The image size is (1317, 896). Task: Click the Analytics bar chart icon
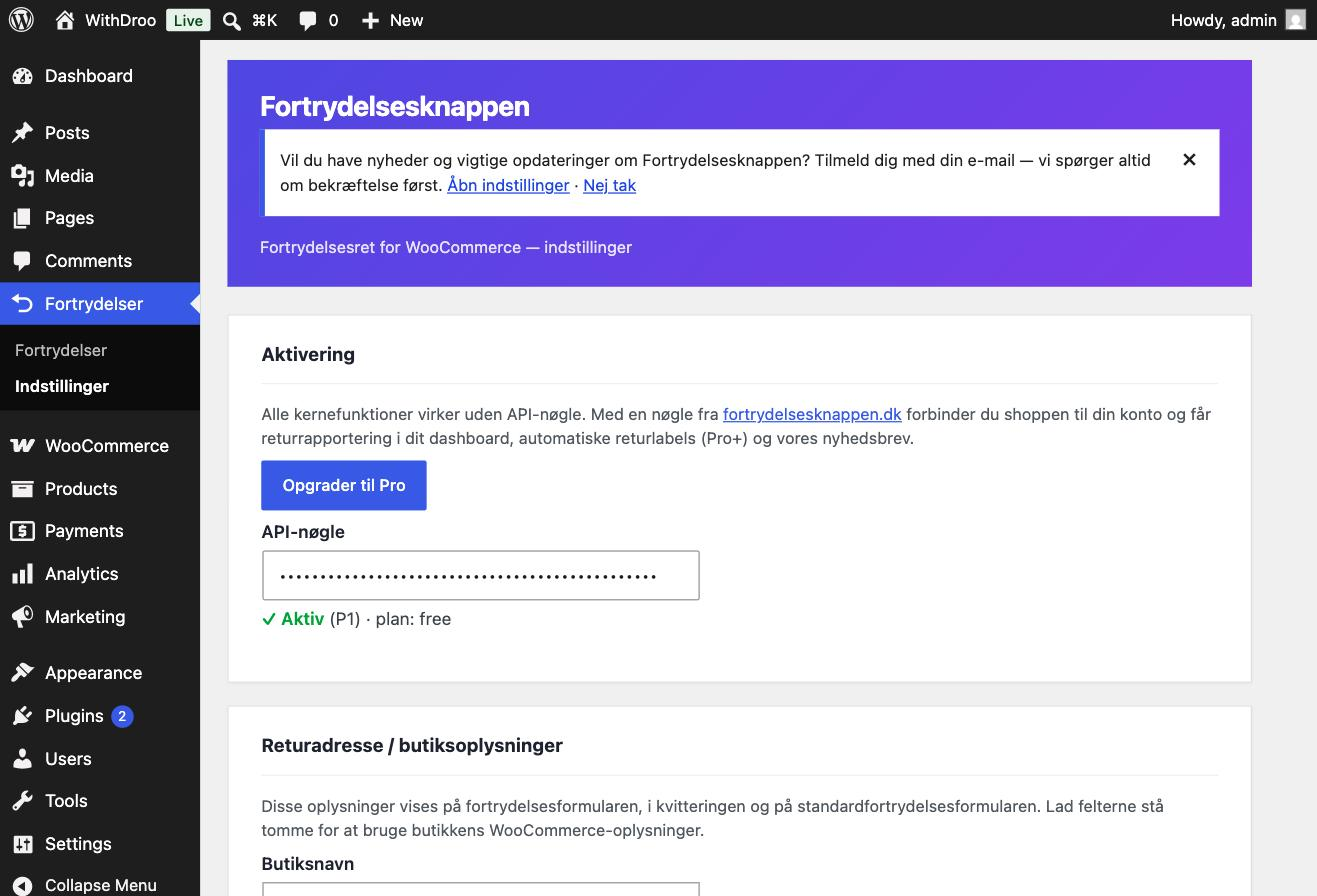pos(22,574)
